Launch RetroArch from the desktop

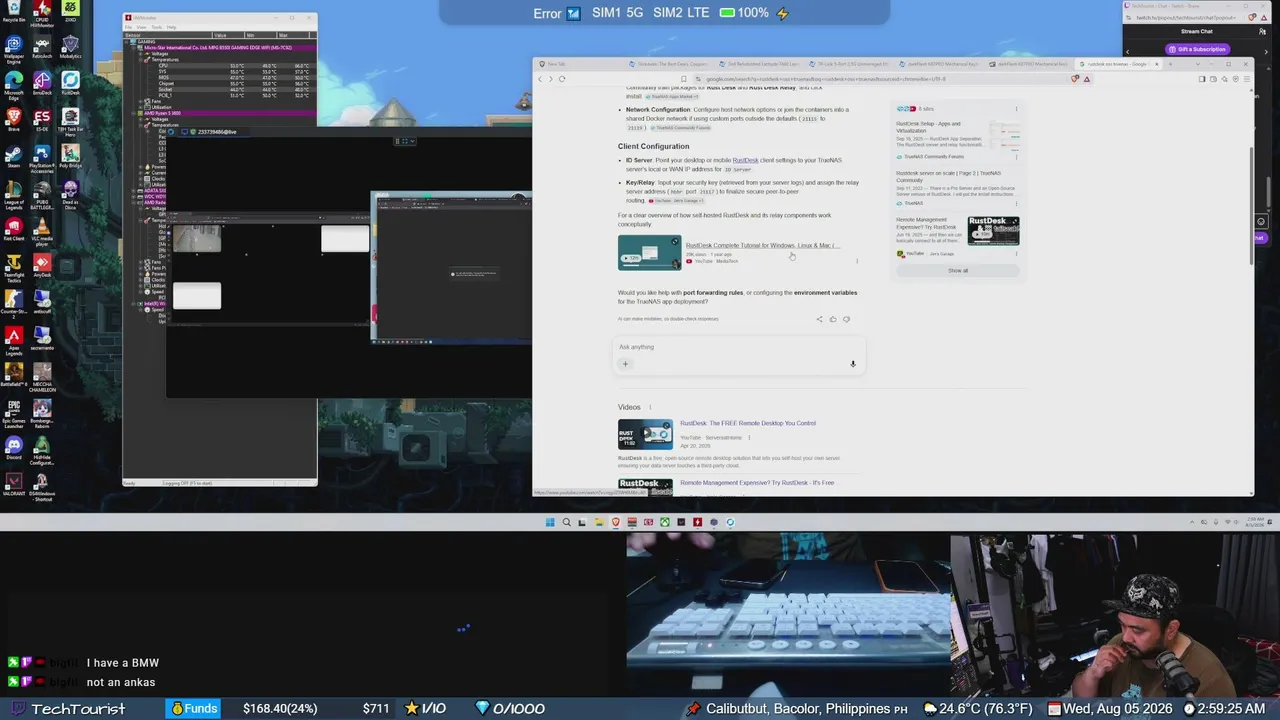click(42, 47)
